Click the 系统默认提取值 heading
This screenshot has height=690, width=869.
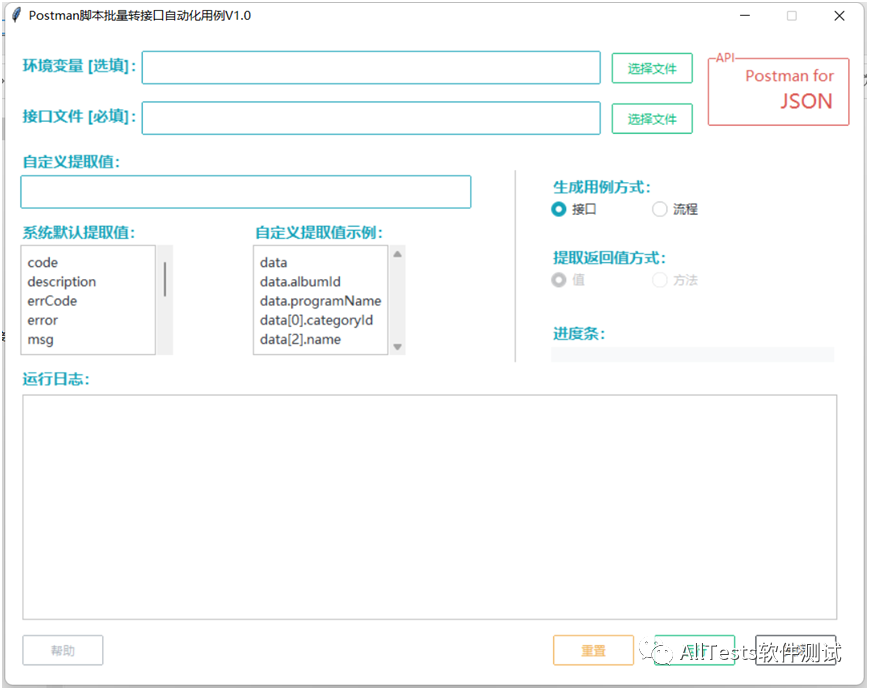[79, 232]
